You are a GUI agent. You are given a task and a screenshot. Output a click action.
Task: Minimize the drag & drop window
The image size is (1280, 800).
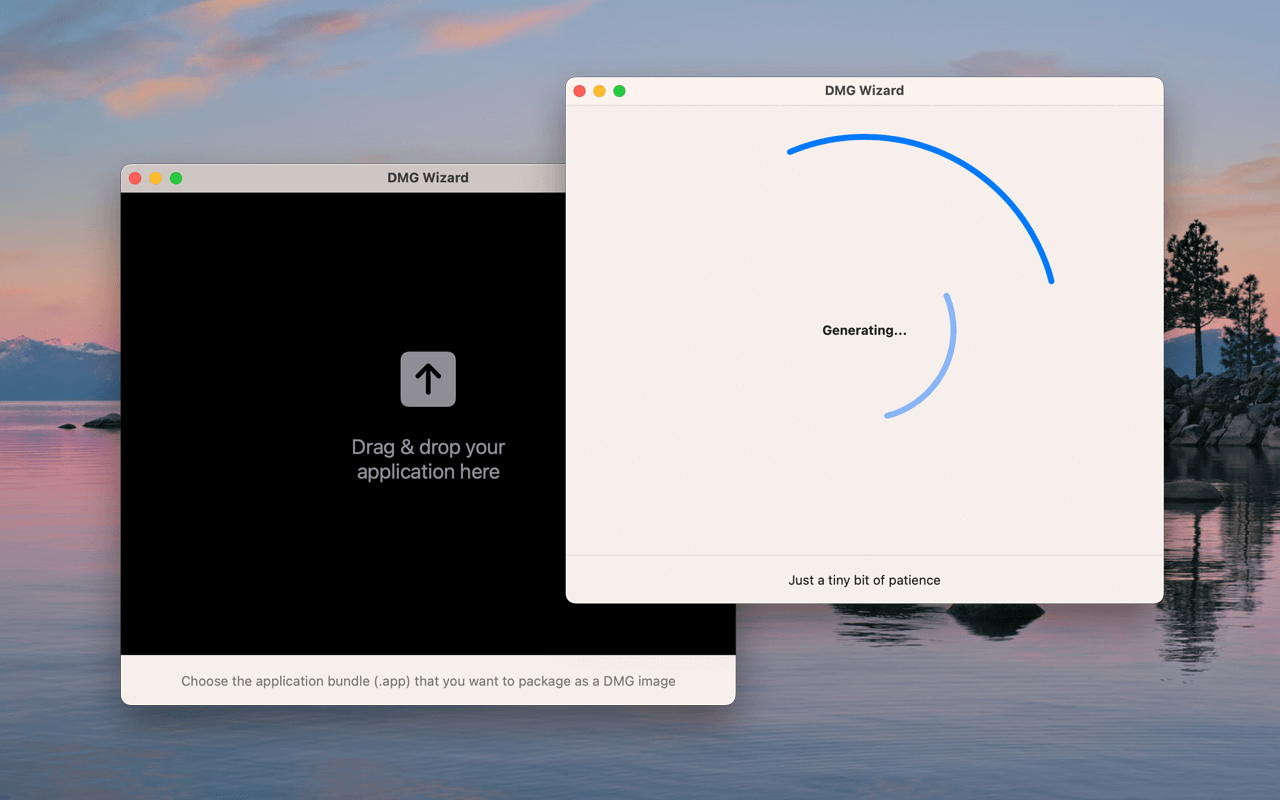tap(155, 178)
